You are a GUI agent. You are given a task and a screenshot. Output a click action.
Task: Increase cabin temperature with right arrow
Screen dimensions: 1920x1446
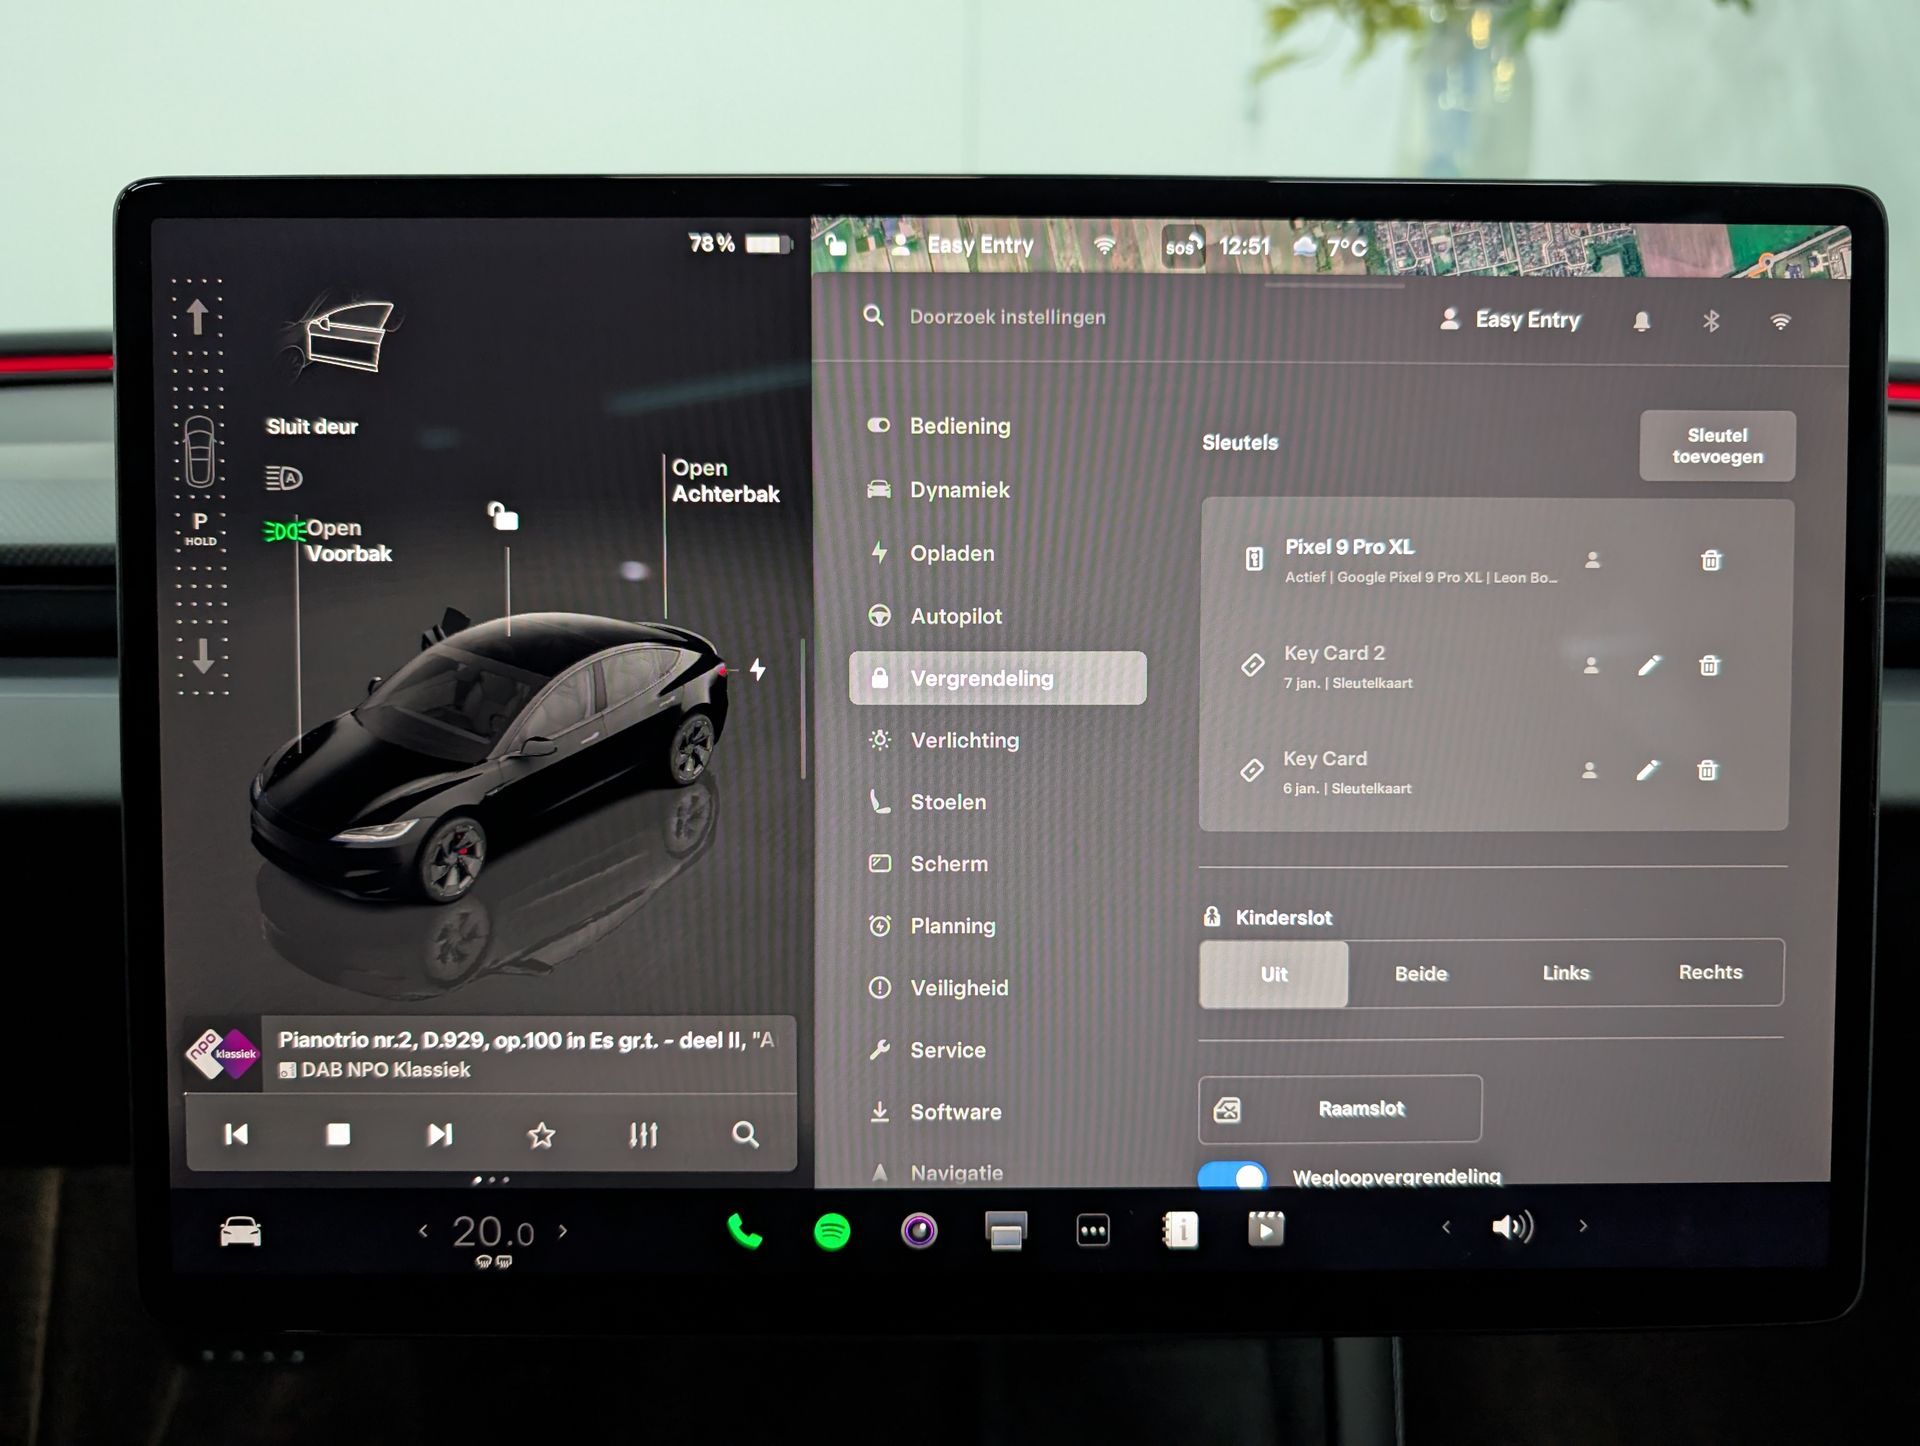[563, 1231]
